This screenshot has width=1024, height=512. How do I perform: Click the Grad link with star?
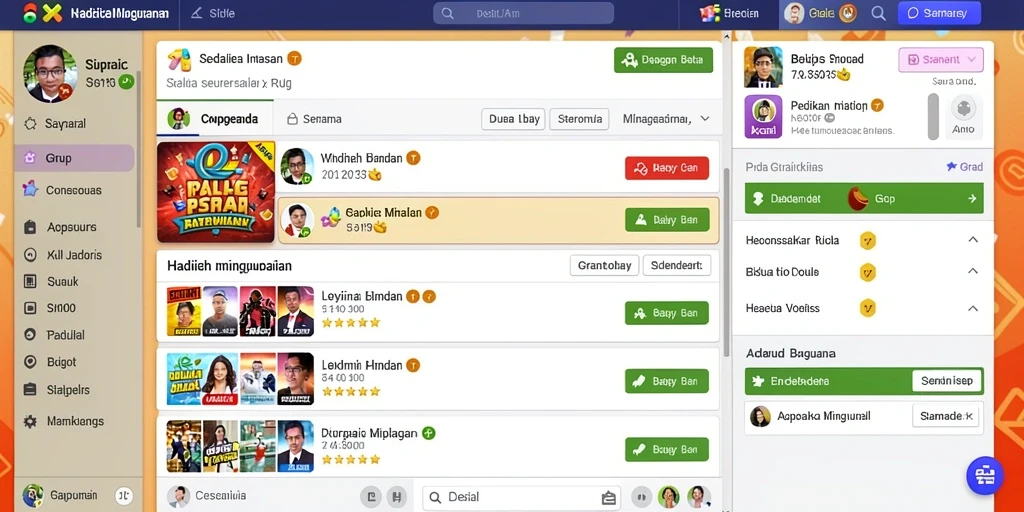tap(965, 167)
